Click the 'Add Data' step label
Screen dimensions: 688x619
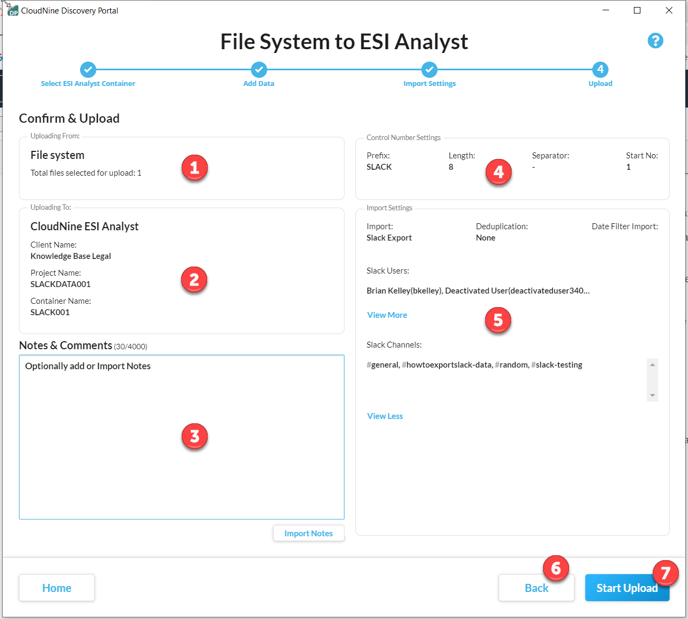coord(259,83)
